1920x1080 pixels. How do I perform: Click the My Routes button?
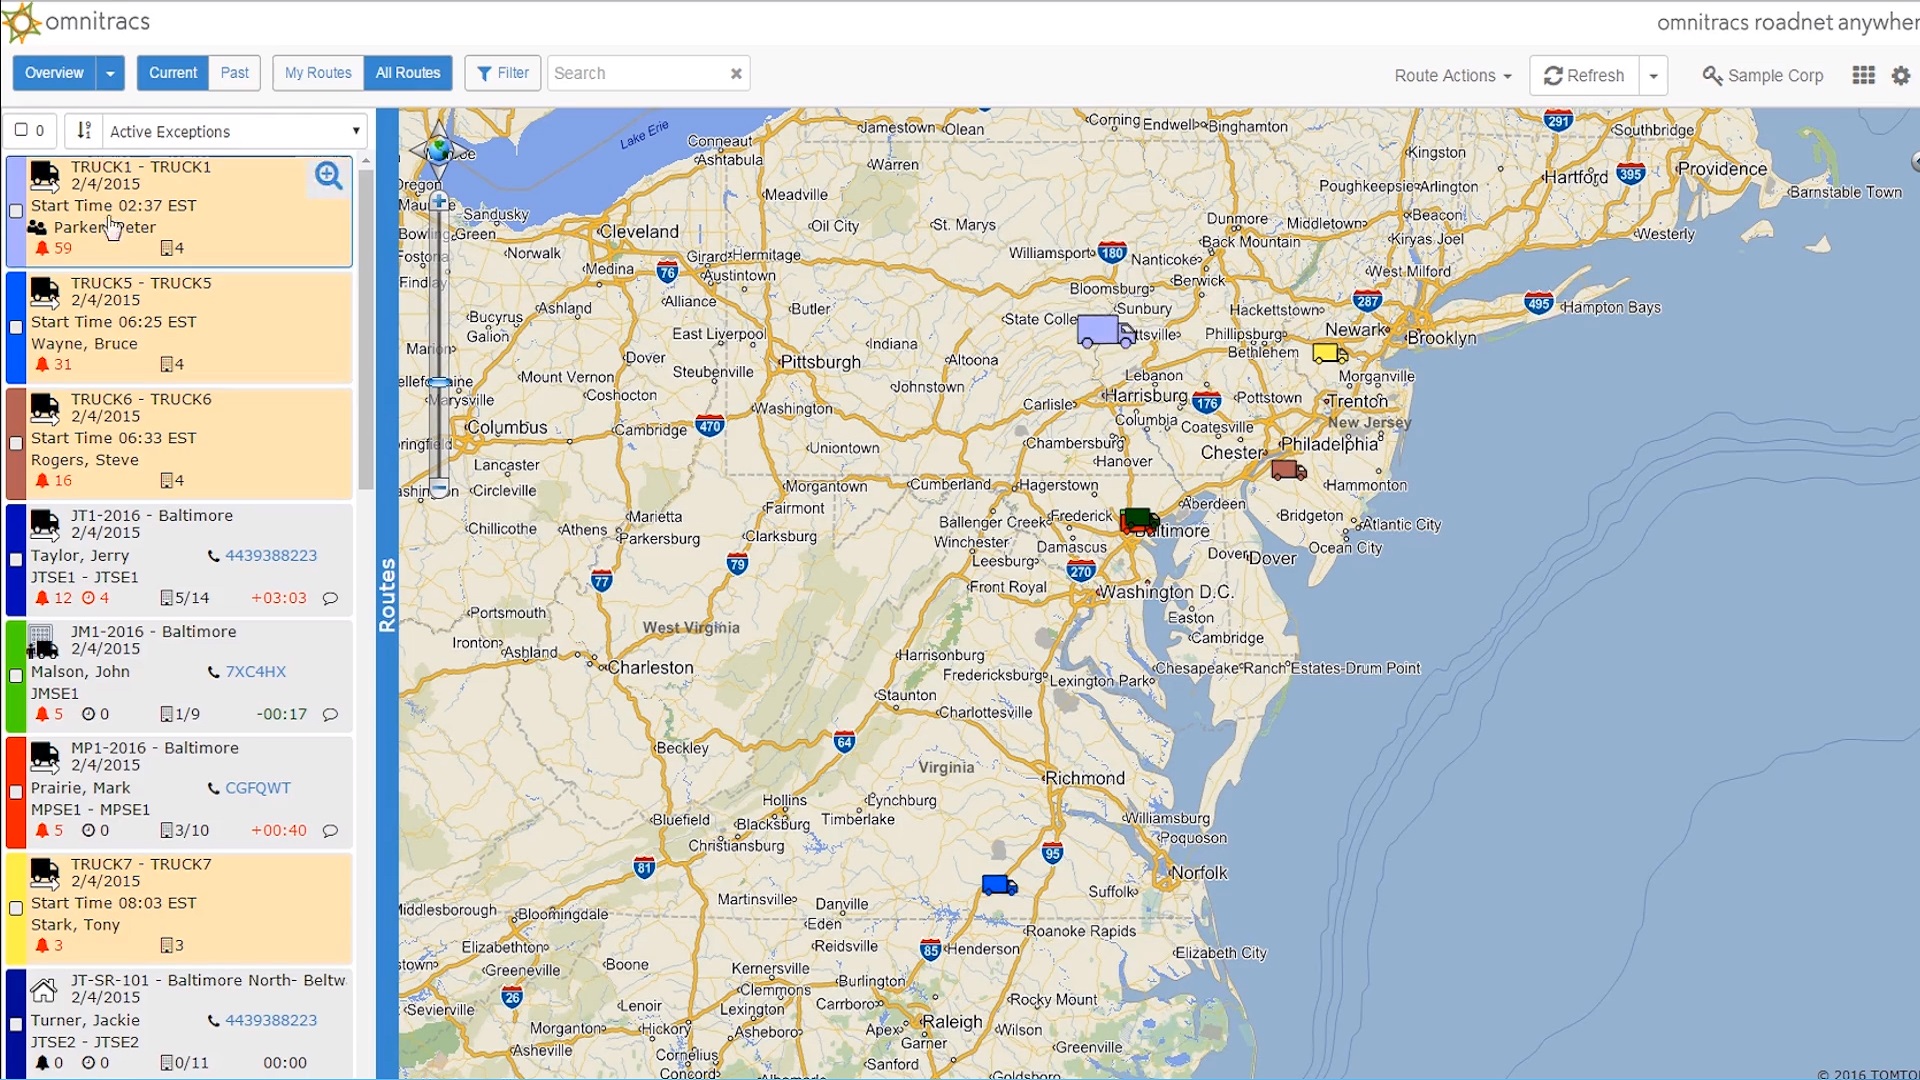pos(316,73)
